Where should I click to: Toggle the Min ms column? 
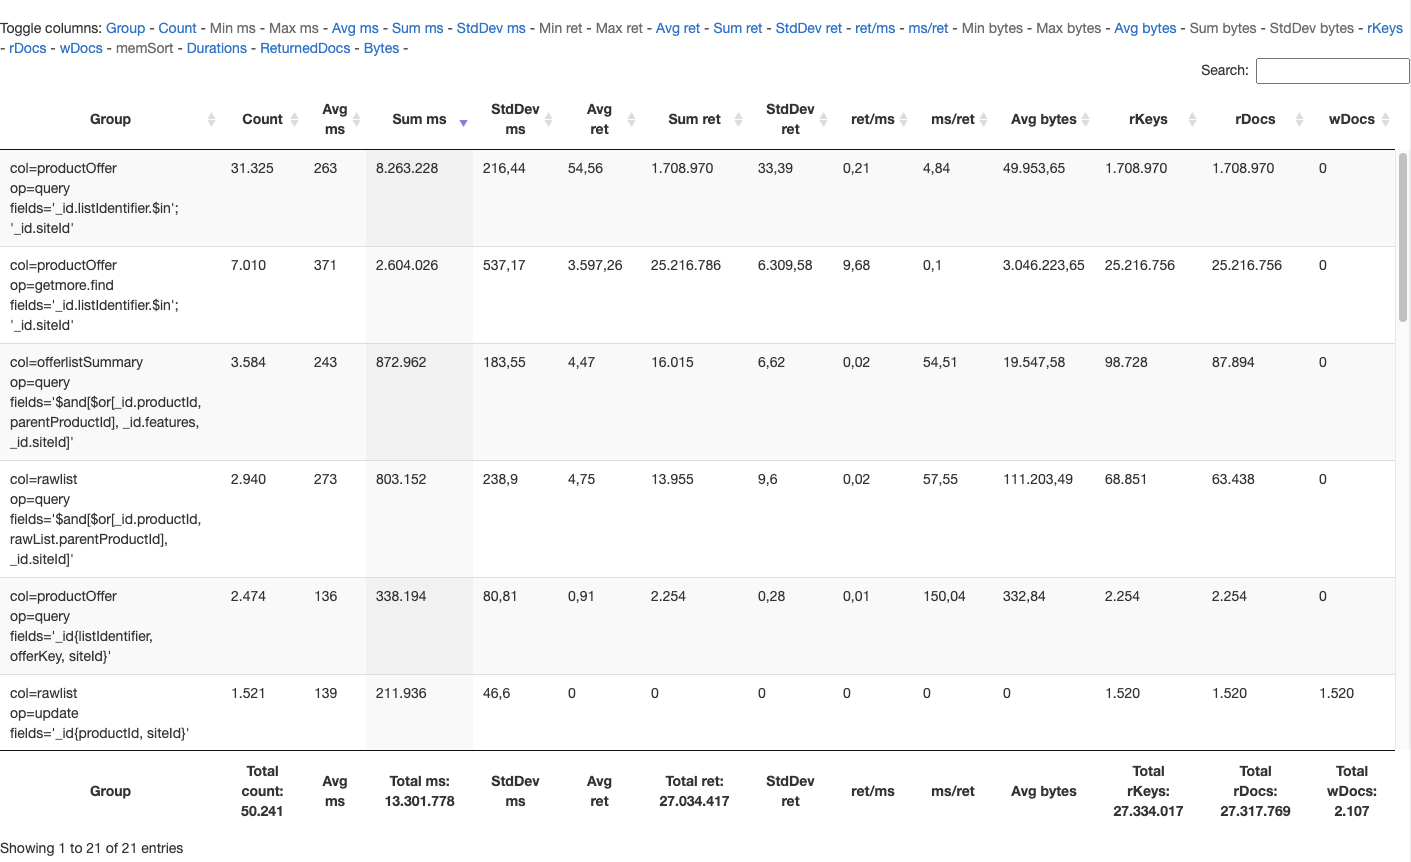click(232, 28)
